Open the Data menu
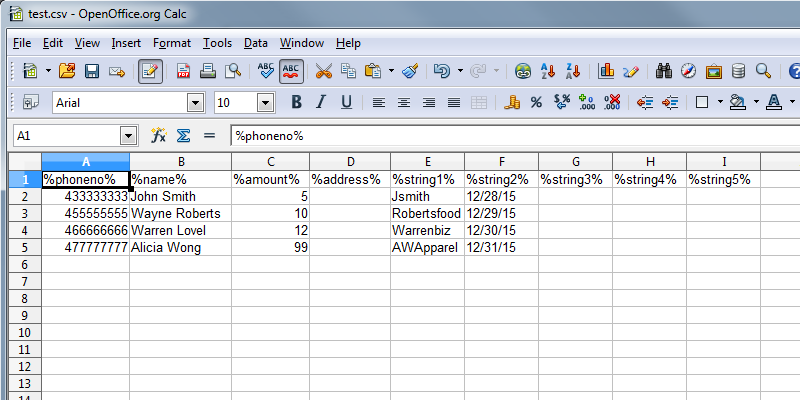Viewport: 800px width, 400px height. coord(256,43)
